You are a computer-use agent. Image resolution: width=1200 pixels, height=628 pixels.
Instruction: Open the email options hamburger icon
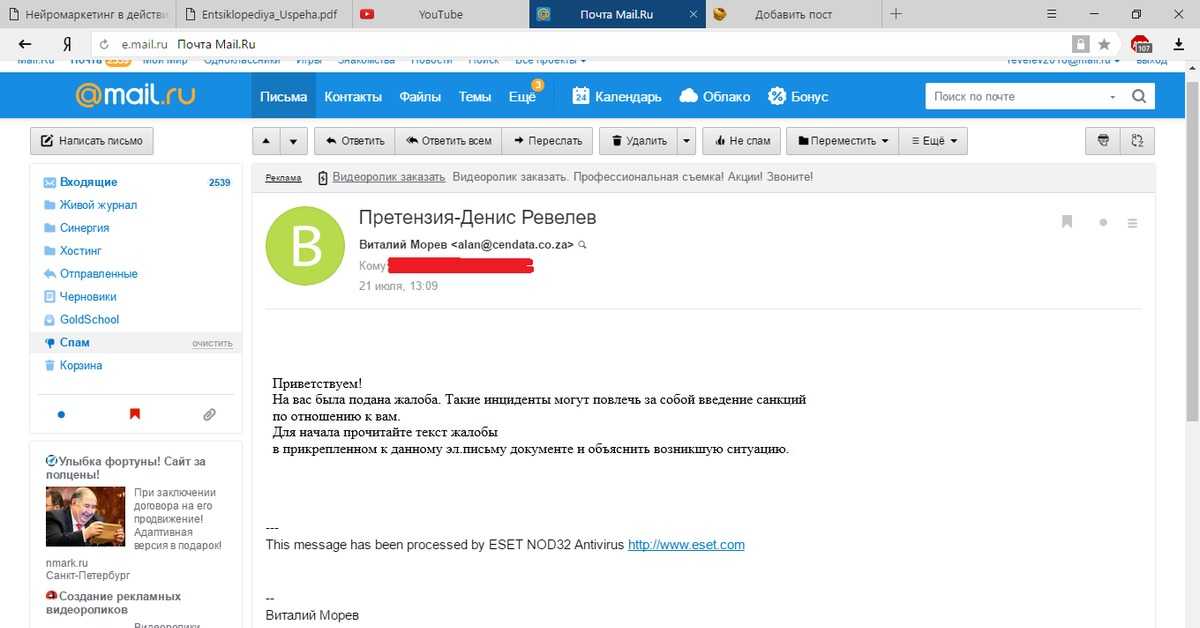[x=1133, y=223]
